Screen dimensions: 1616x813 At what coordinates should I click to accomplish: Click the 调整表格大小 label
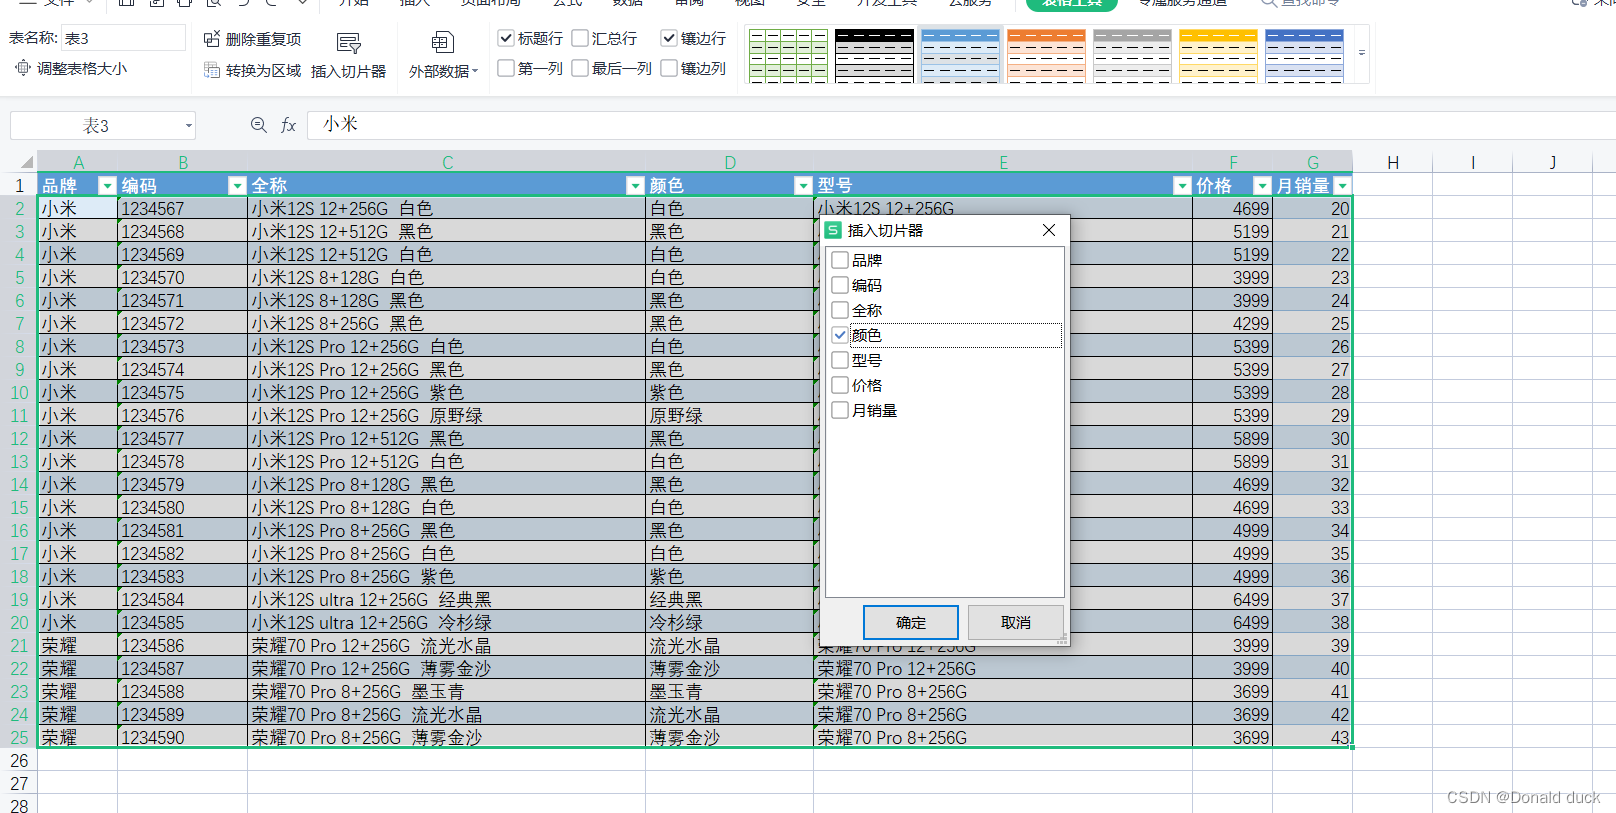pyautogui.click(x=82, y=69)
